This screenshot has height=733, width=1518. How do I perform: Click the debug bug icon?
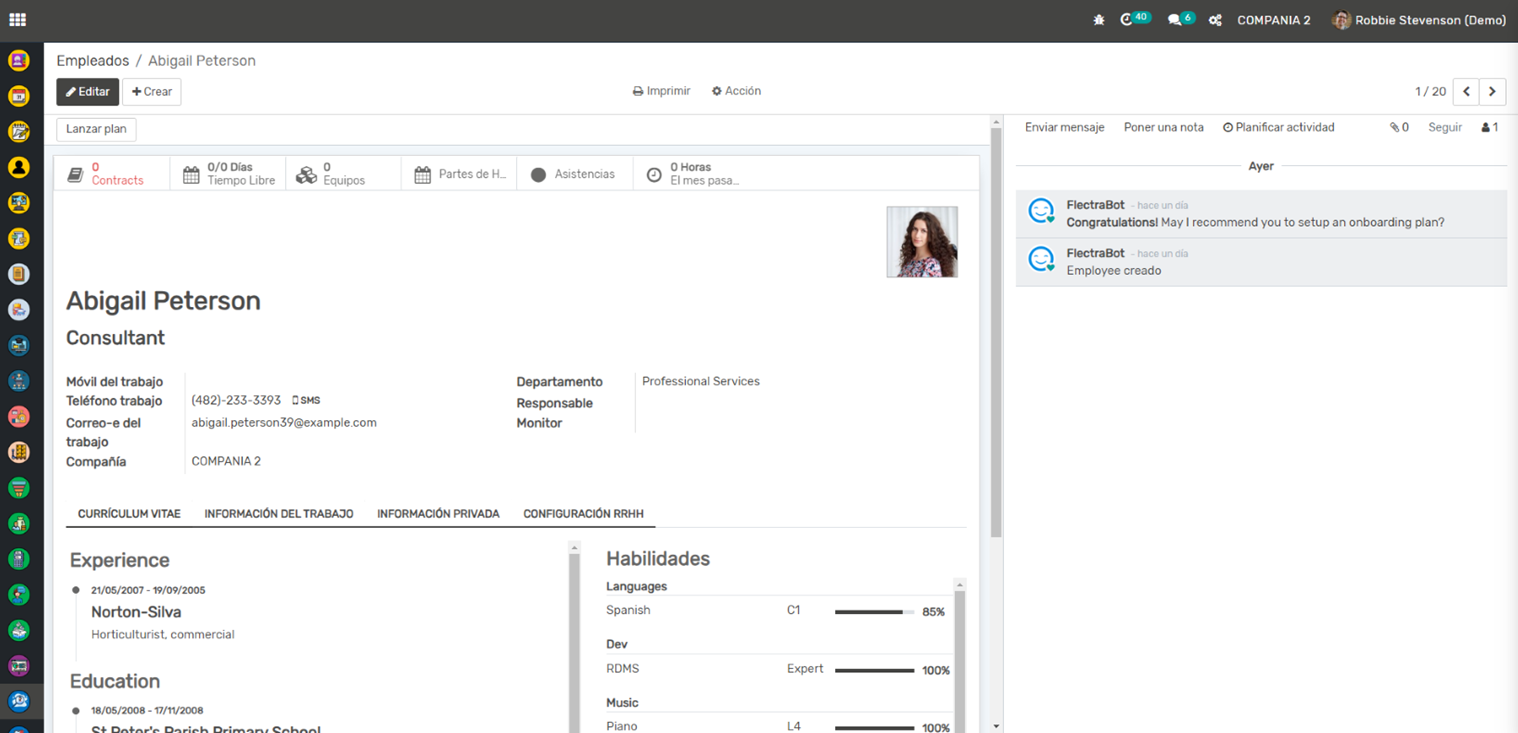[x=1099, y=20]
